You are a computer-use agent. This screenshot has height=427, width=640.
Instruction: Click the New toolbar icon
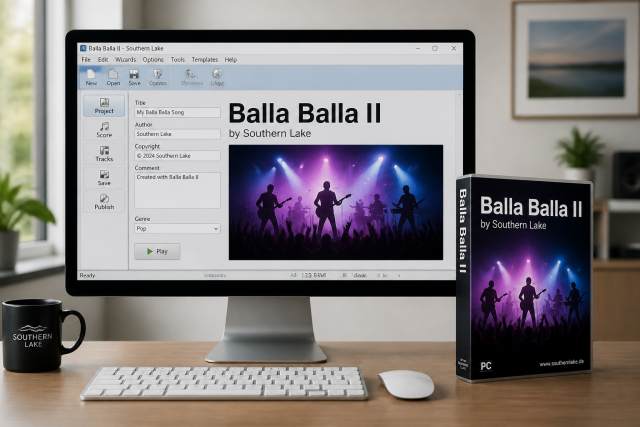[x=91, y=77]
